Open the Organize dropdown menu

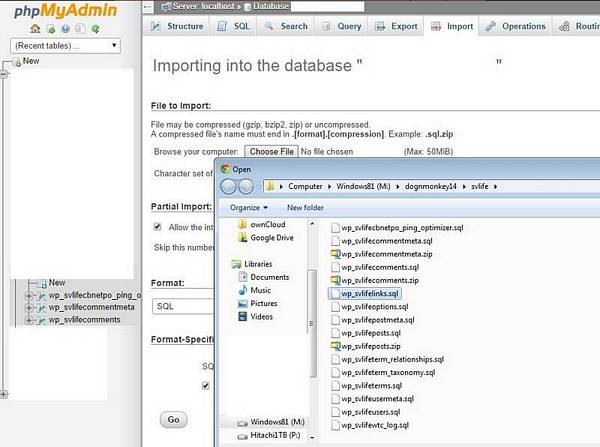point(250,207)
